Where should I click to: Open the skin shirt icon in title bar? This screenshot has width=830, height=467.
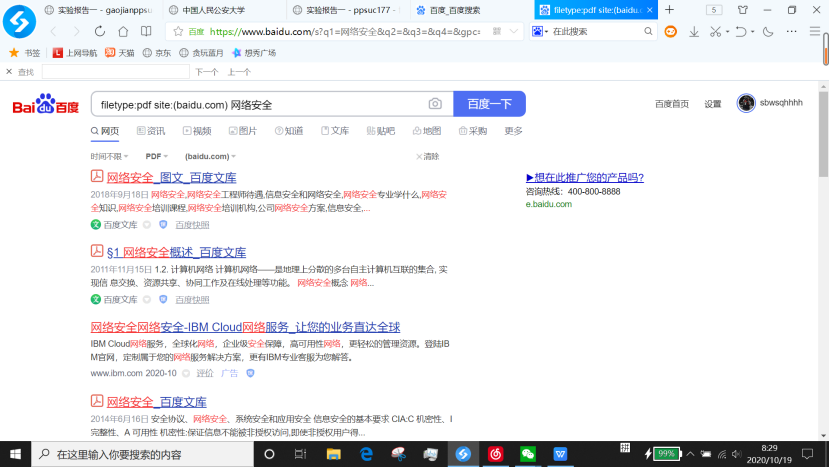pos(743,10)
